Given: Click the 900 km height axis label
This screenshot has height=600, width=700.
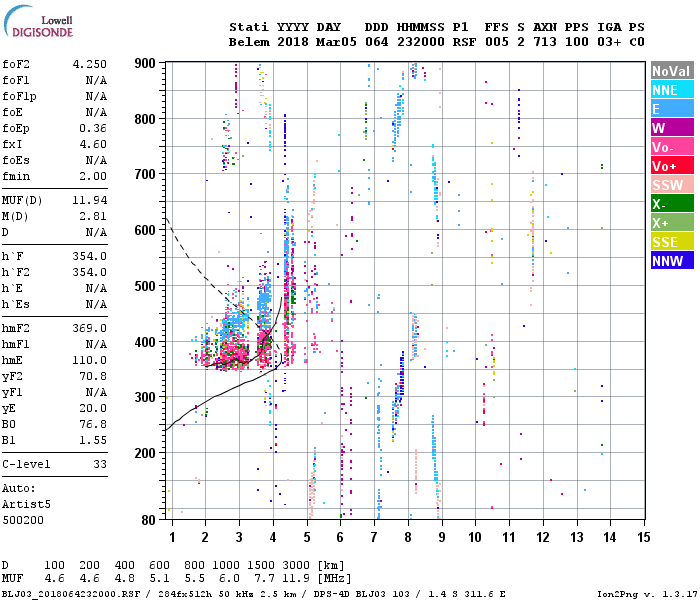Looking at the screenshot, I should pyautogui.click(x=145, y=63).
